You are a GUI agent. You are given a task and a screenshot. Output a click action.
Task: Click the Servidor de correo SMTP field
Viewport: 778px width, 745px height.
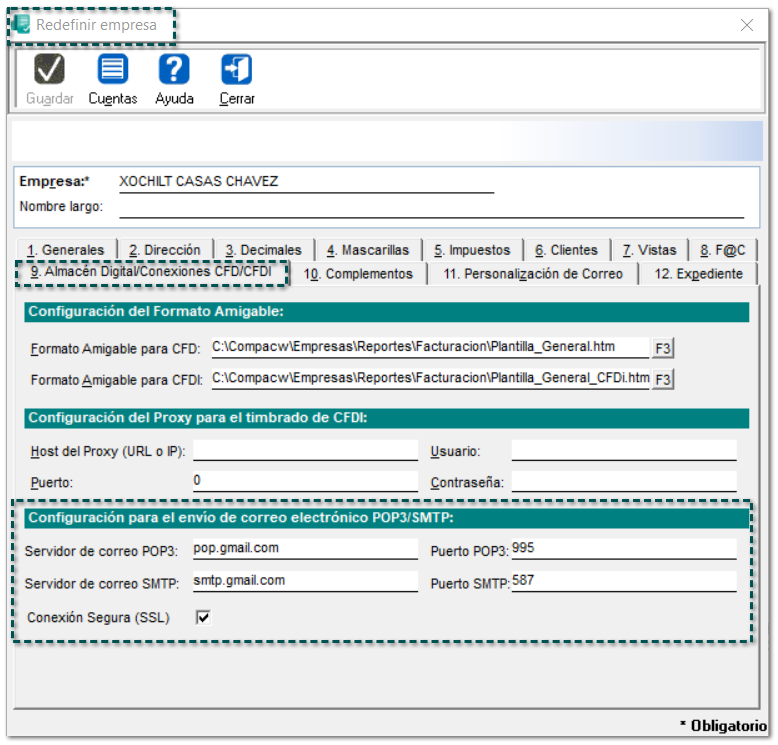point(305,581)
